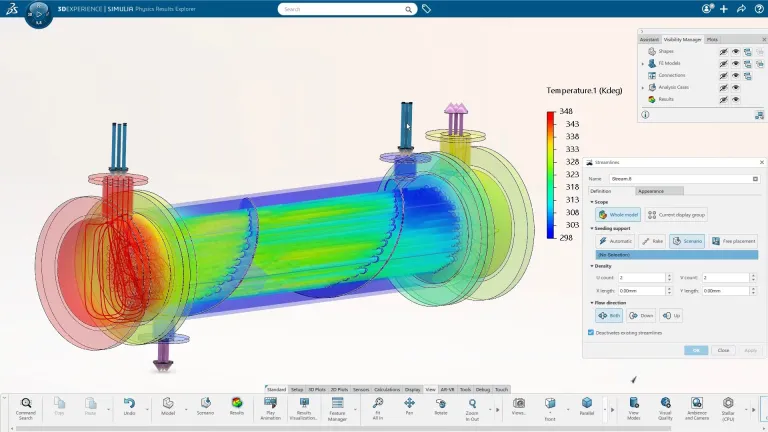The height and width of the screenshot is (432, 768).
Task: Hide Connections with crossed-eye icon
Action: (x=723, y=75)
